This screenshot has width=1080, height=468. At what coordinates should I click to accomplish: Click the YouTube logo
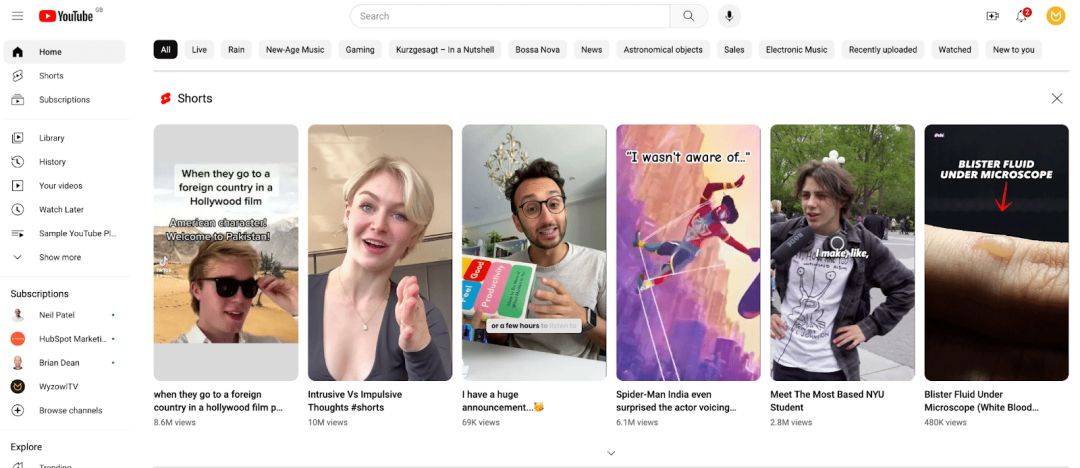(x=66, y=16)
